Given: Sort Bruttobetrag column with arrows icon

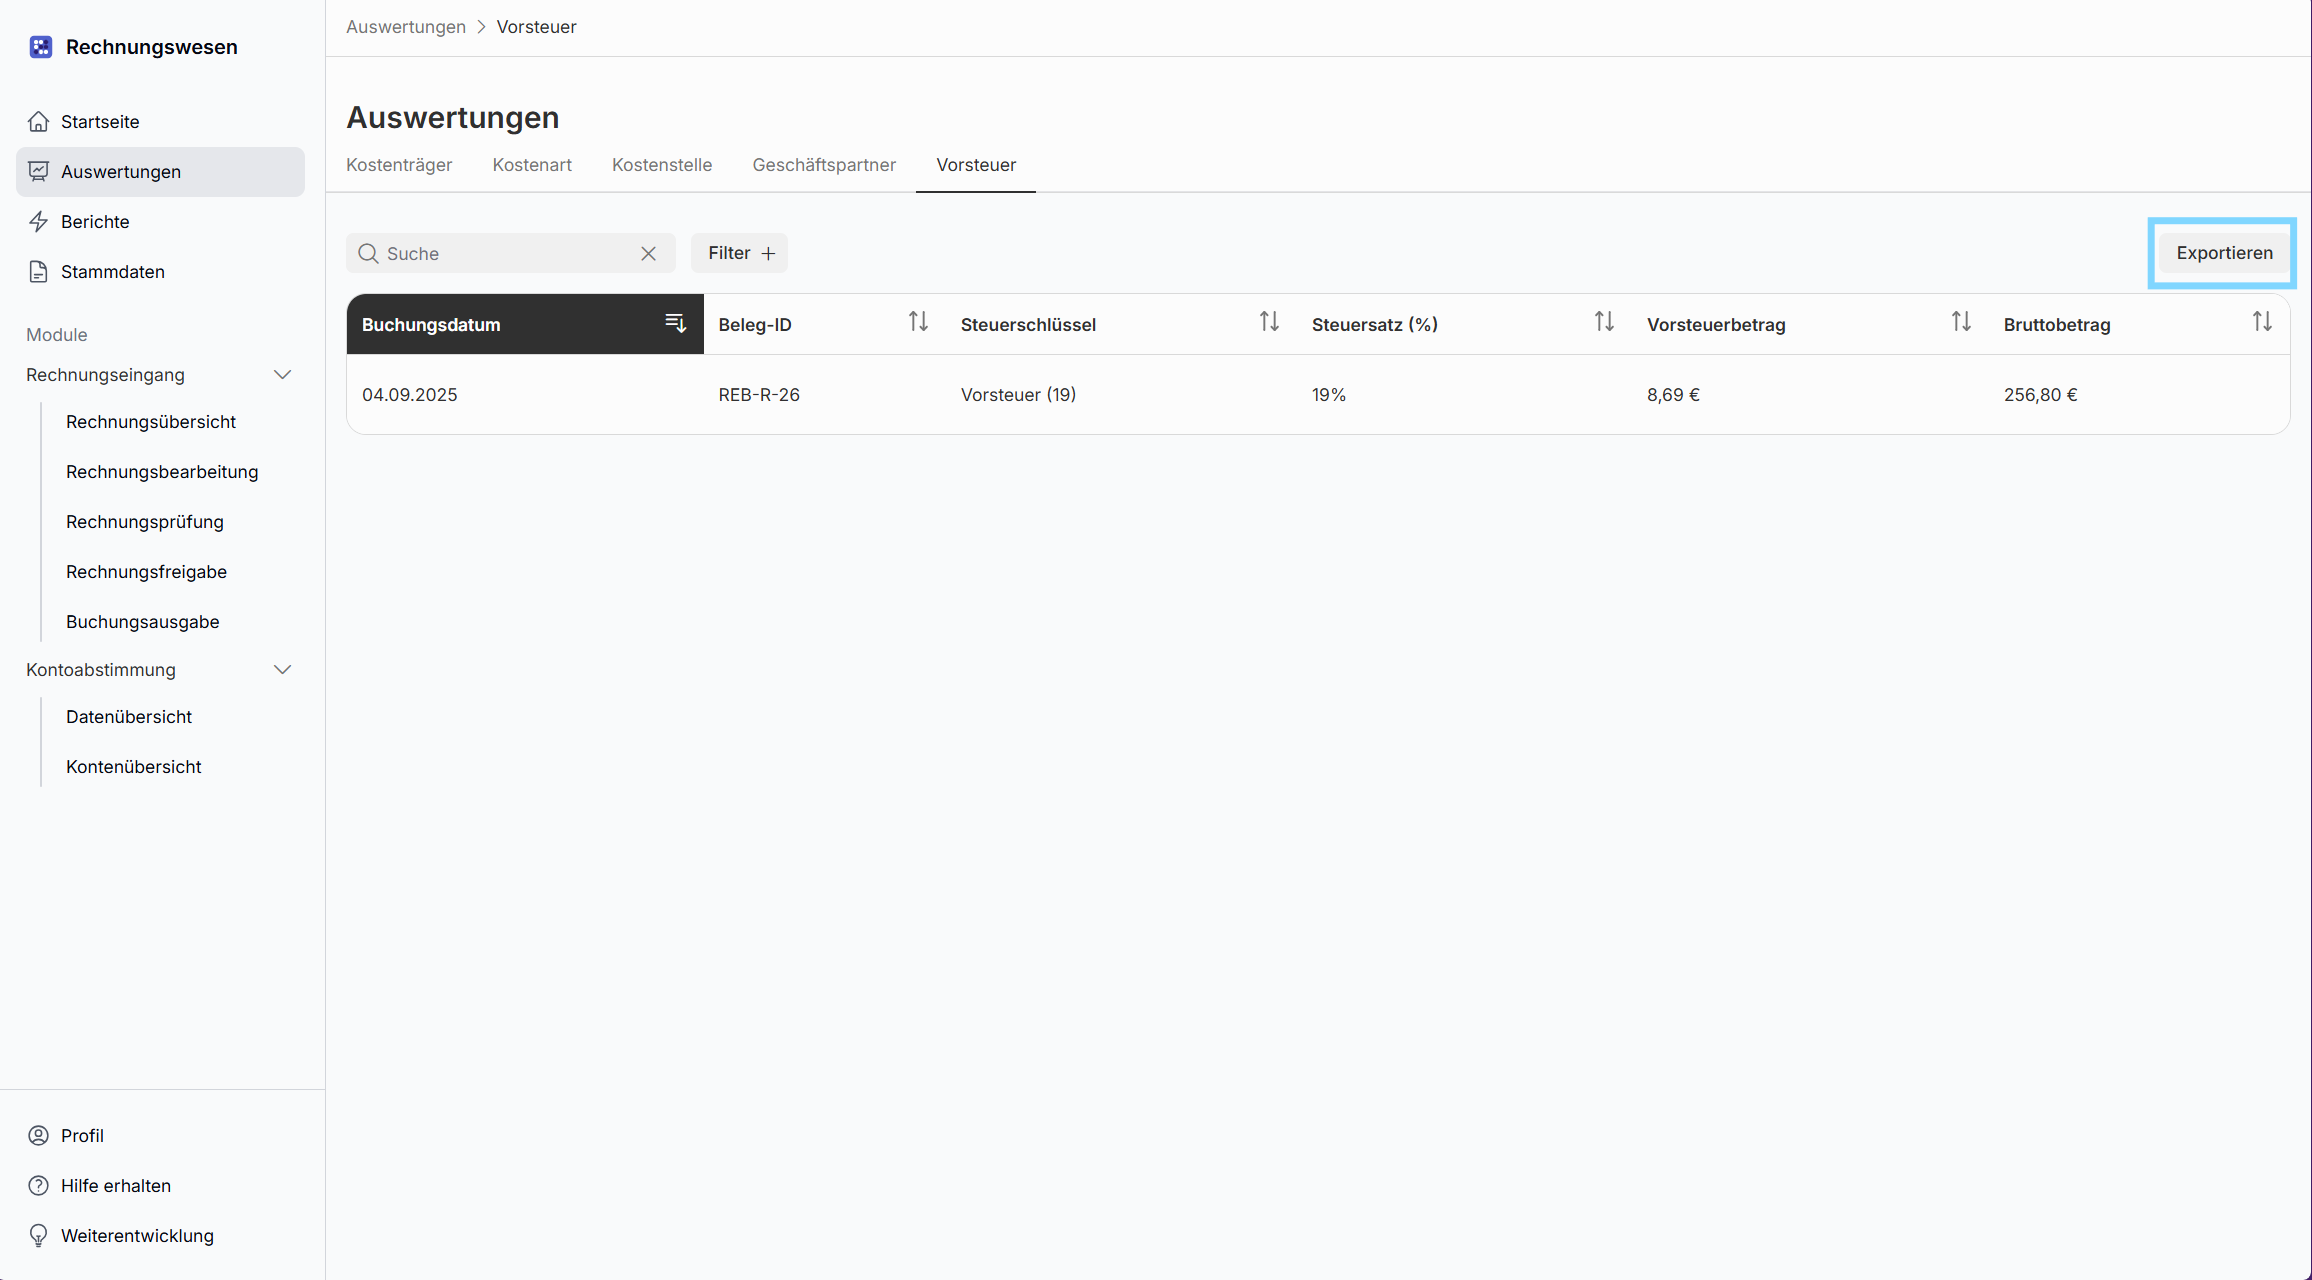Looking at the screenshot, I should 2261,322.
